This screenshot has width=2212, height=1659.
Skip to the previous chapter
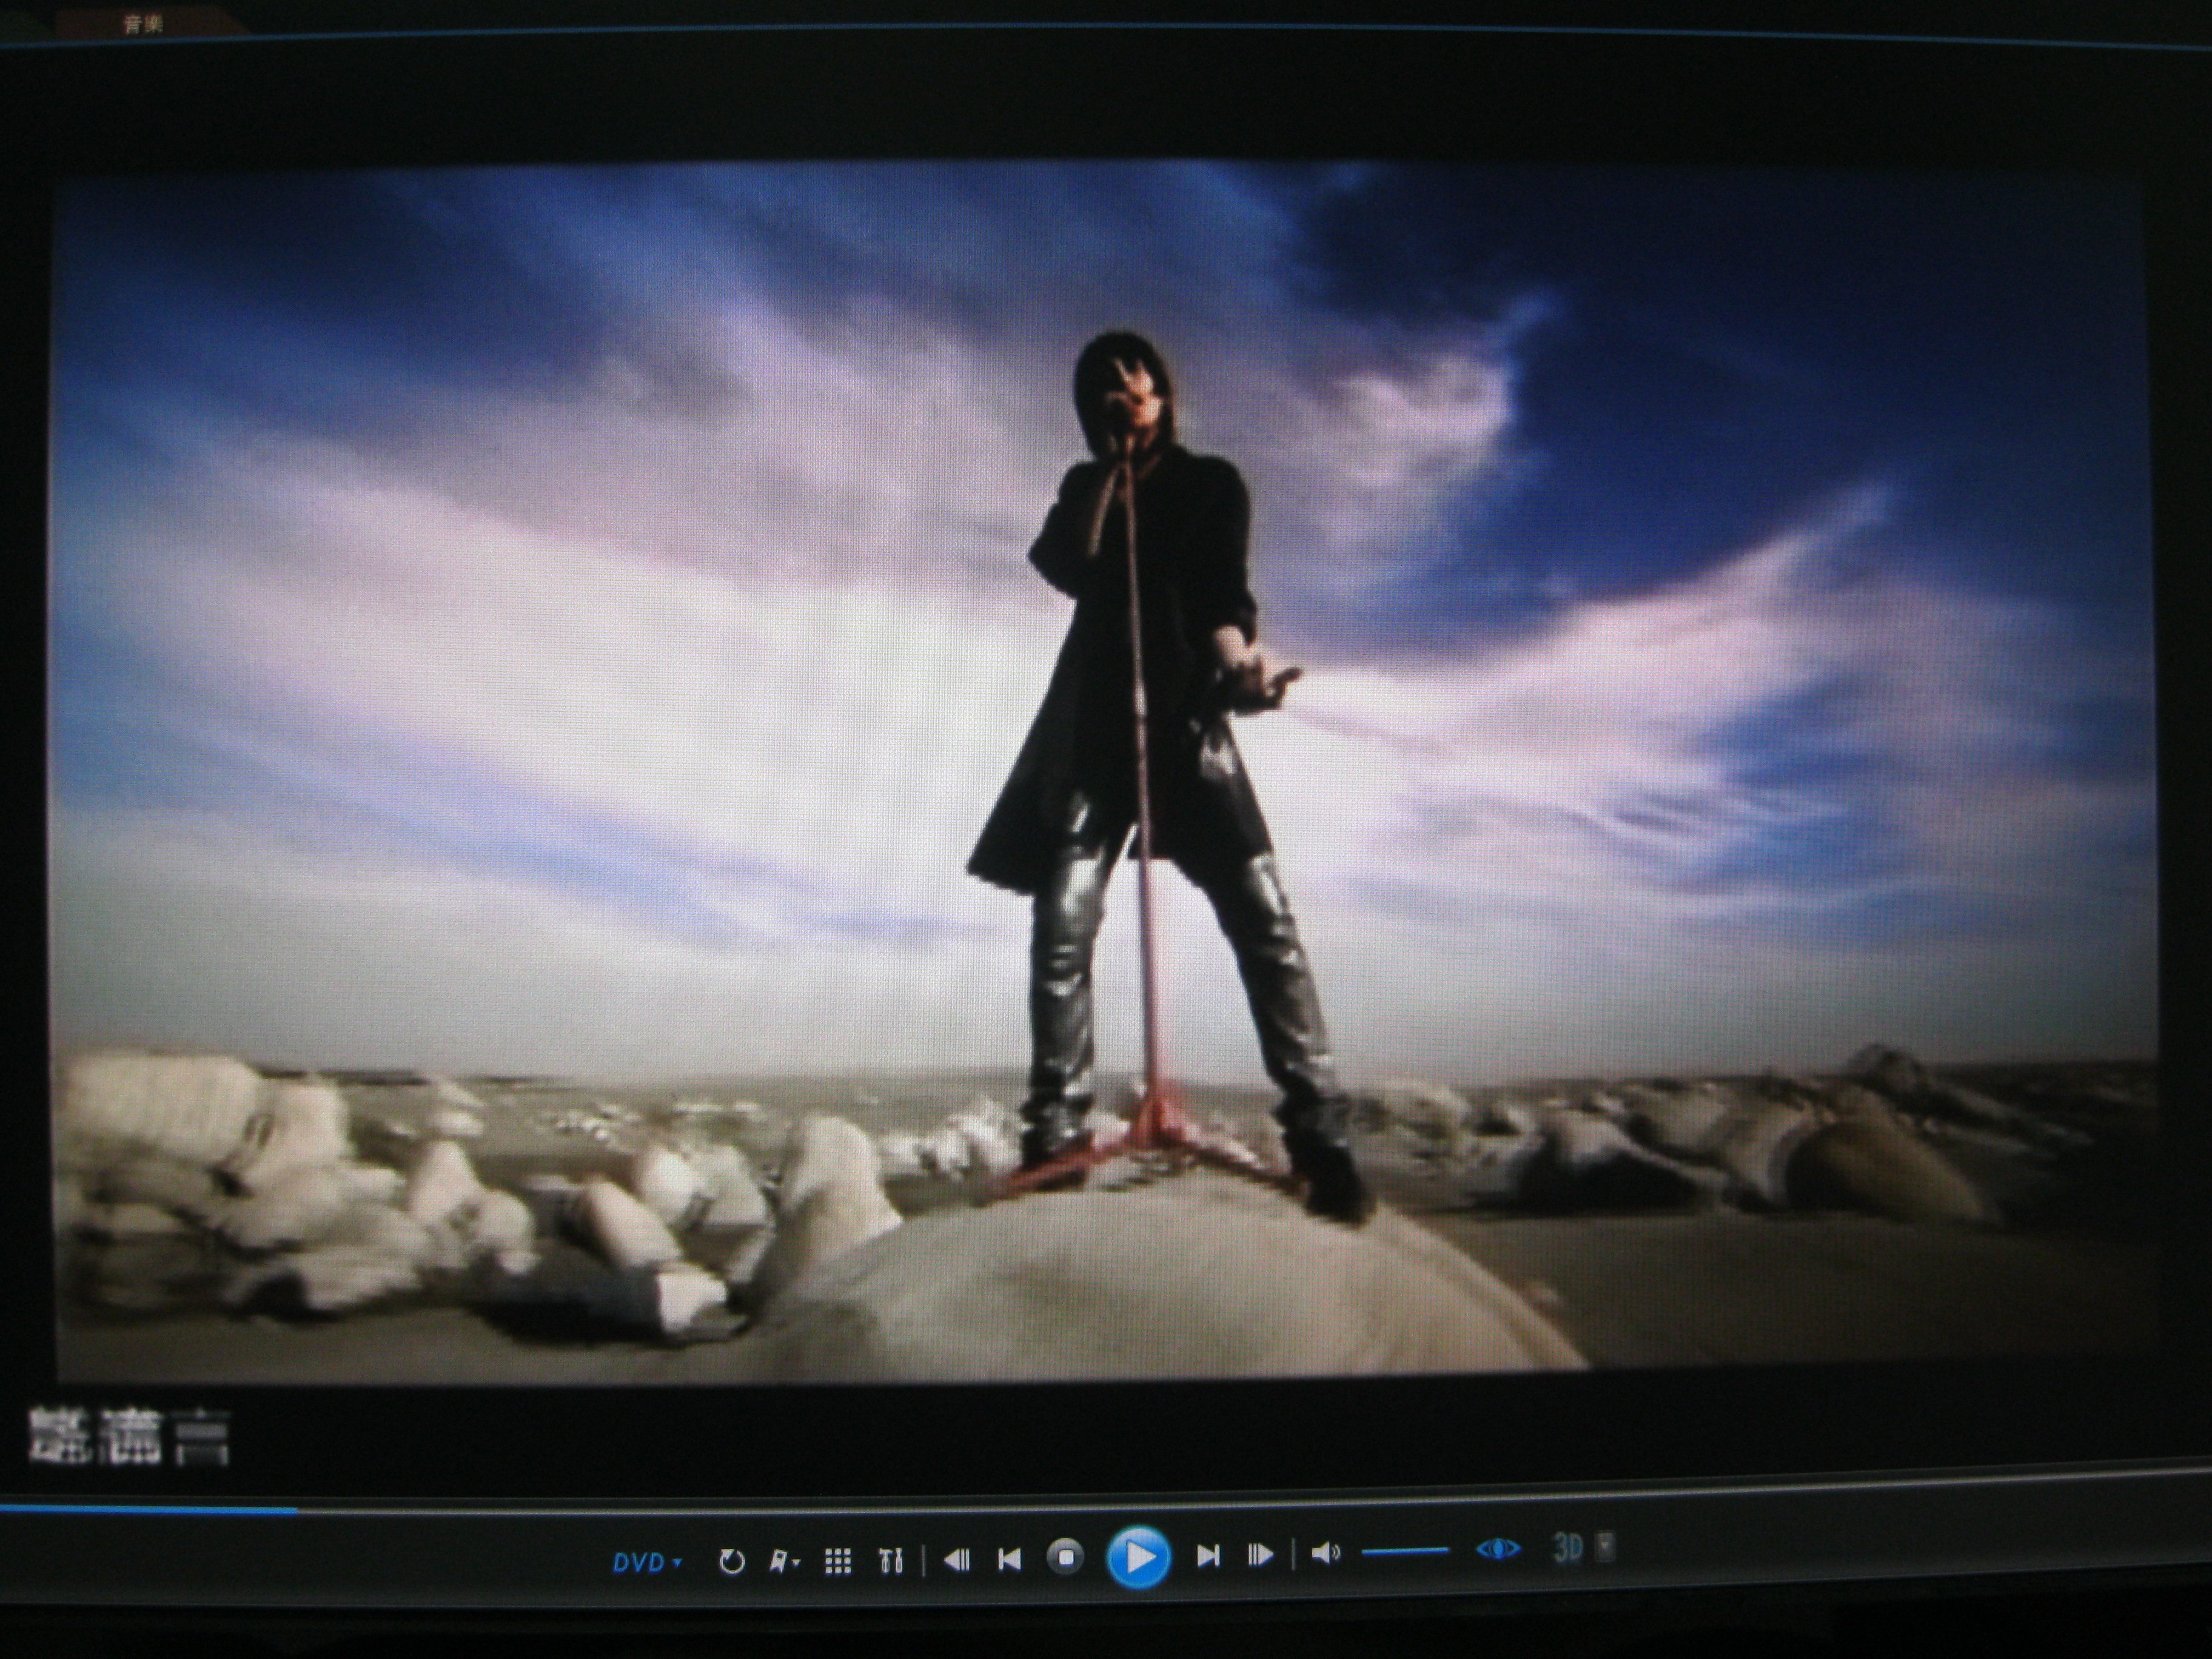click(1010, 1559)
